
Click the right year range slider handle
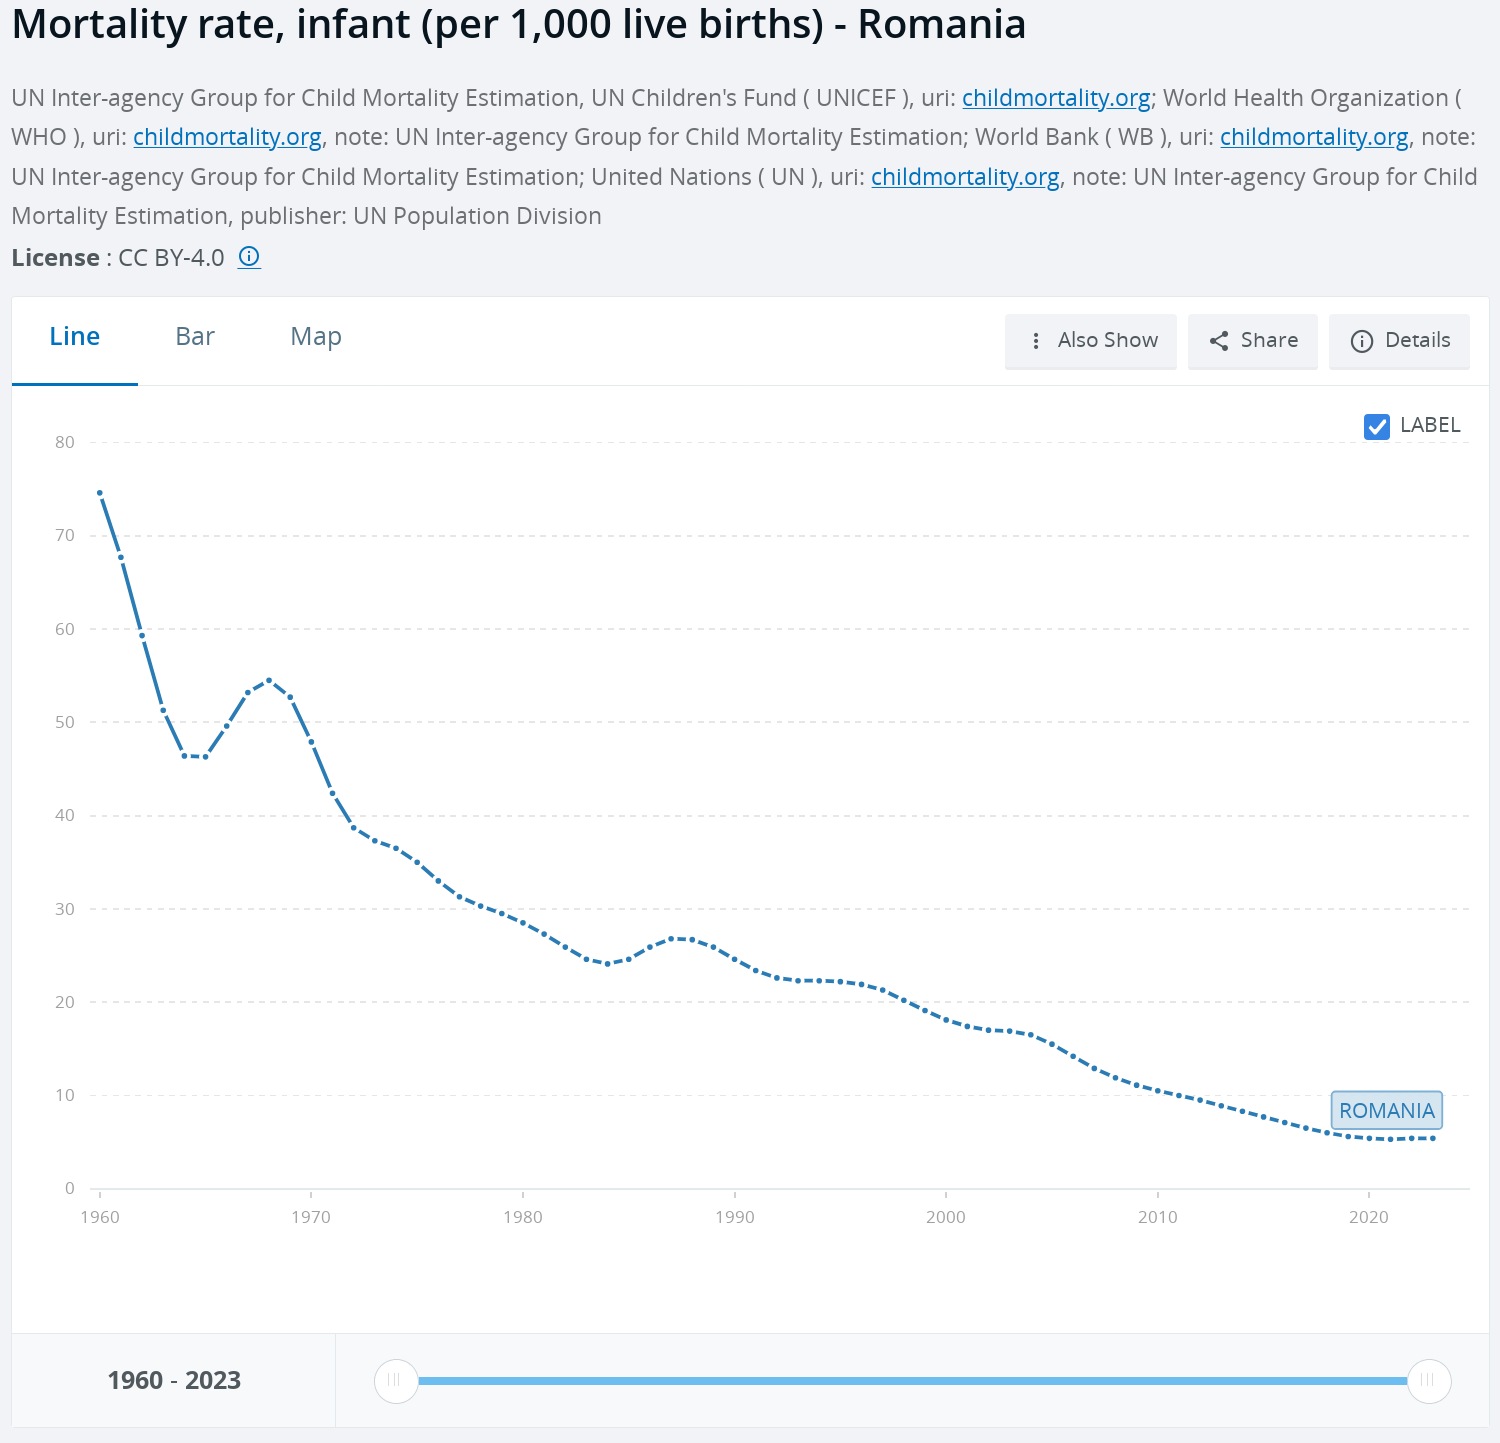1429,1381
